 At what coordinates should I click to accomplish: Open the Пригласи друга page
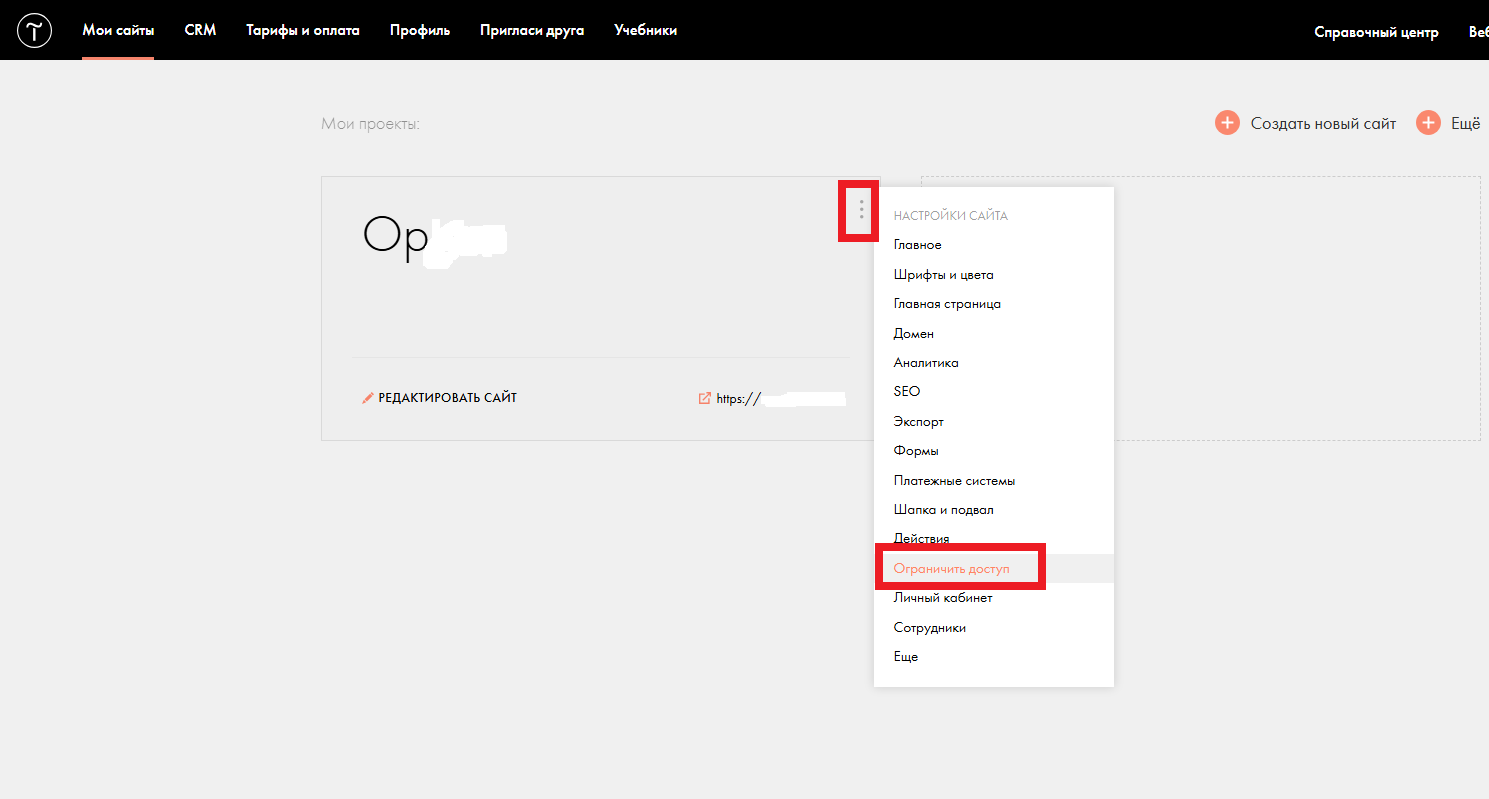coord(532,30)
